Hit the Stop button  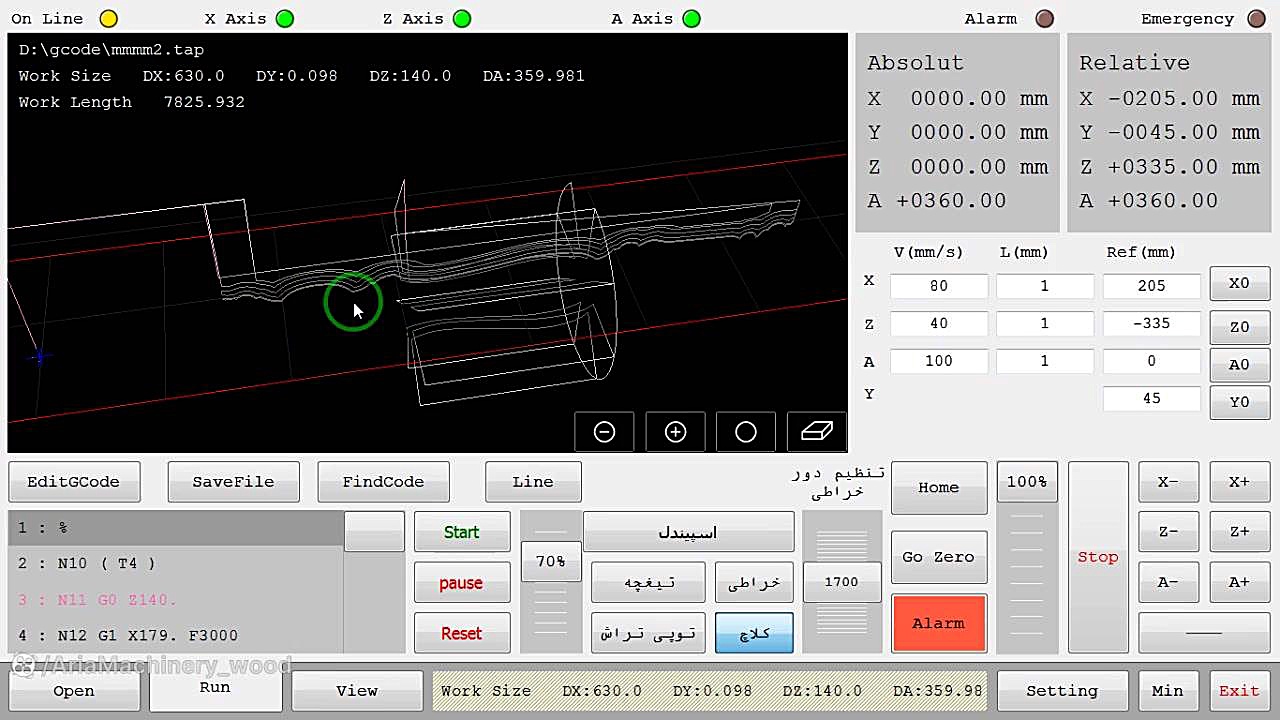pyautogui.click(x=1098, y=557)
